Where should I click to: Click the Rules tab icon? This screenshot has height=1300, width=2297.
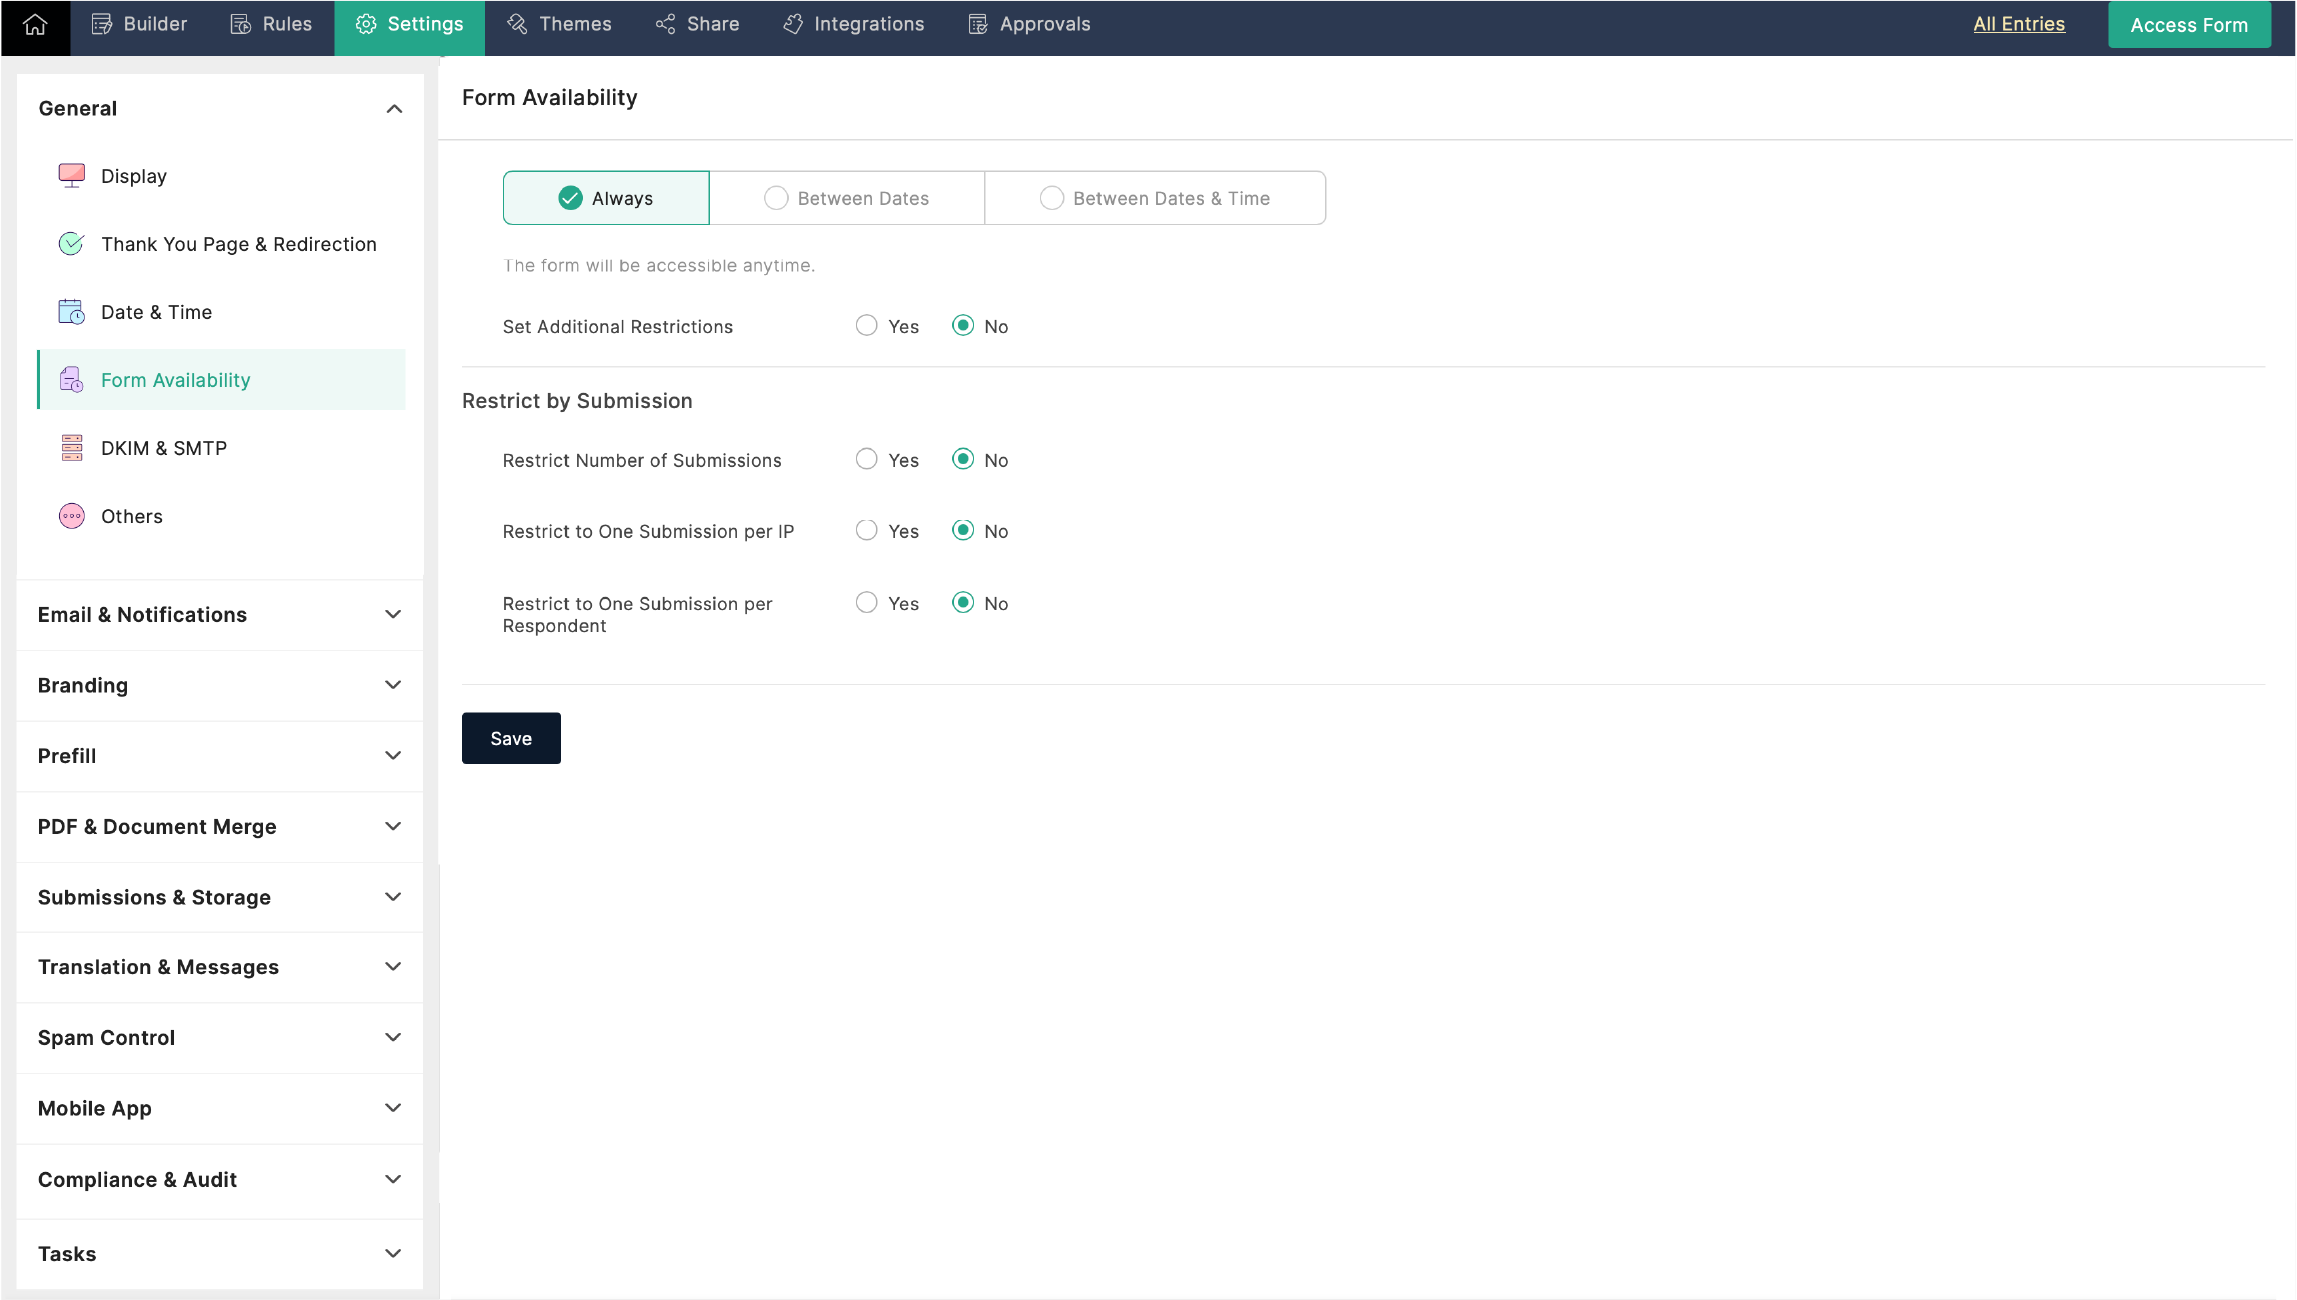tap(241, 24)
